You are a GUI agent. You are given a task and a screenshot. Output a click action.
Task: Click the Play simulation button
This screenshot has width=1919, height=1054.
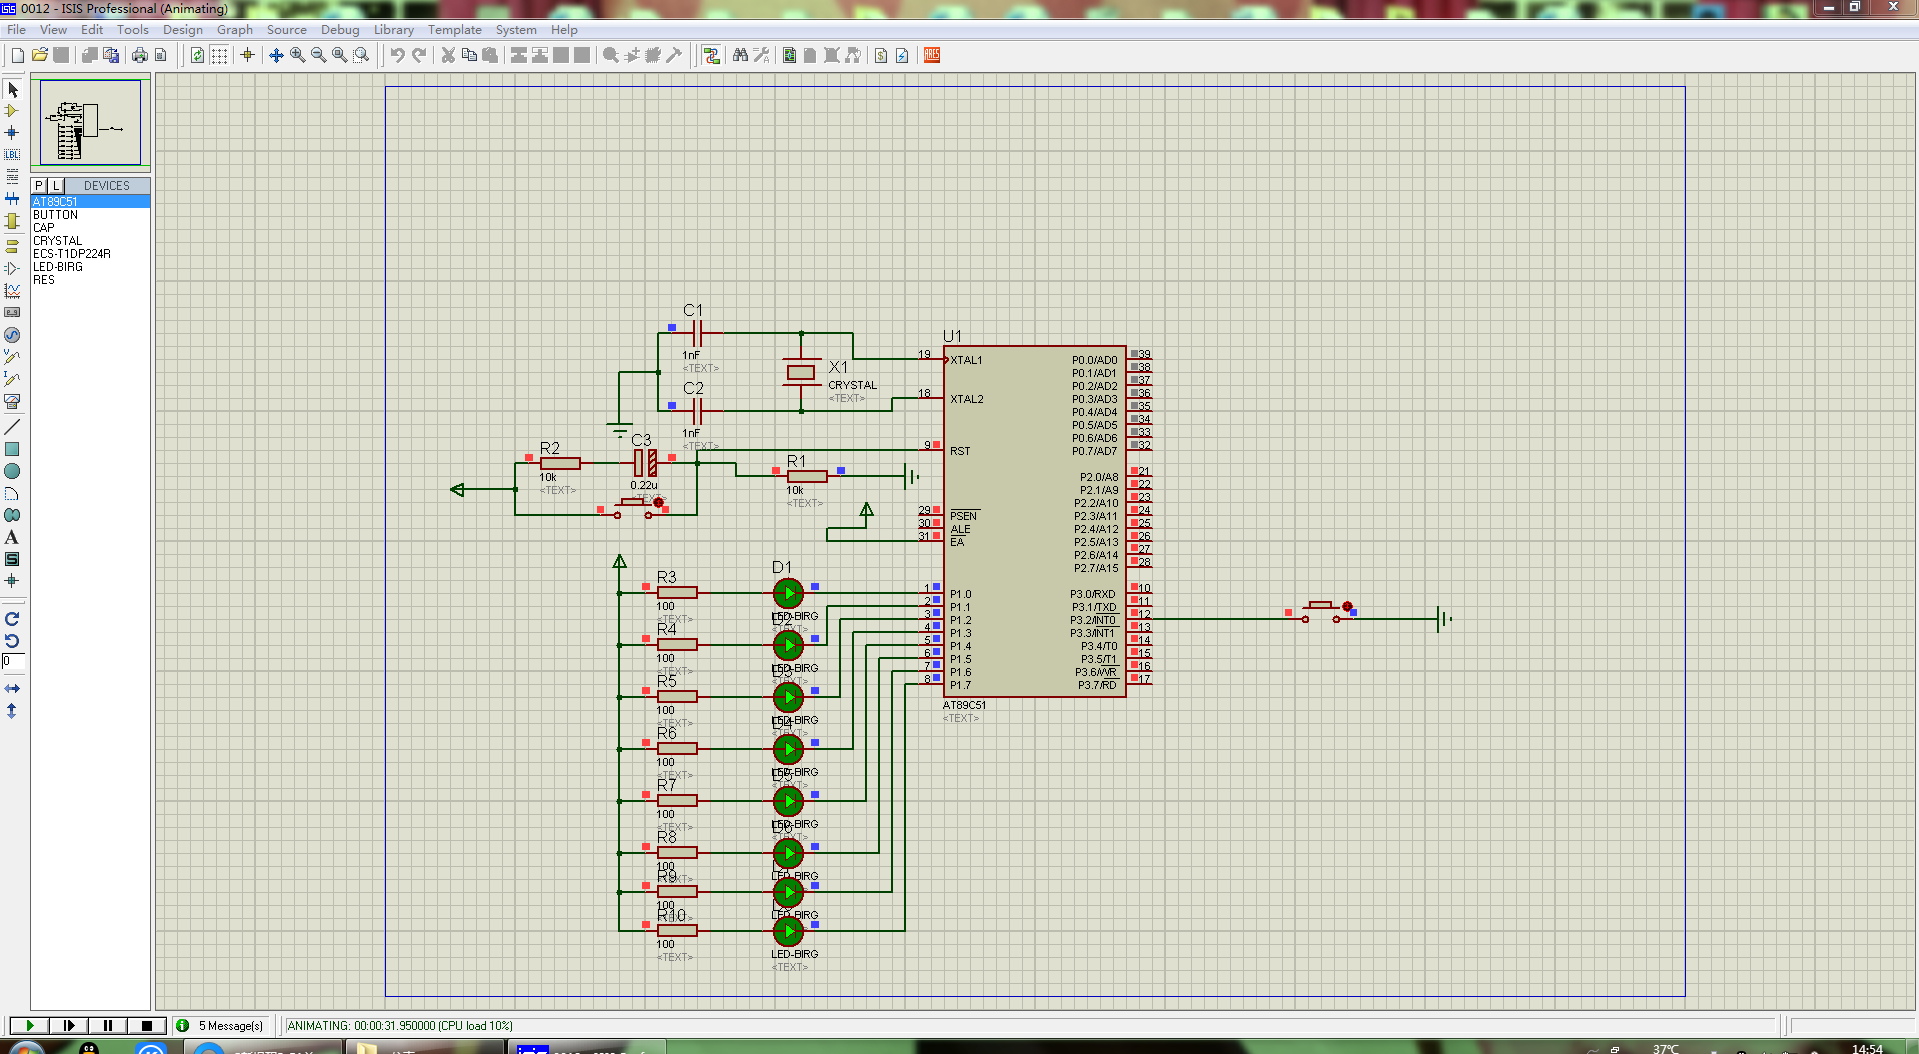[30, 1025]
